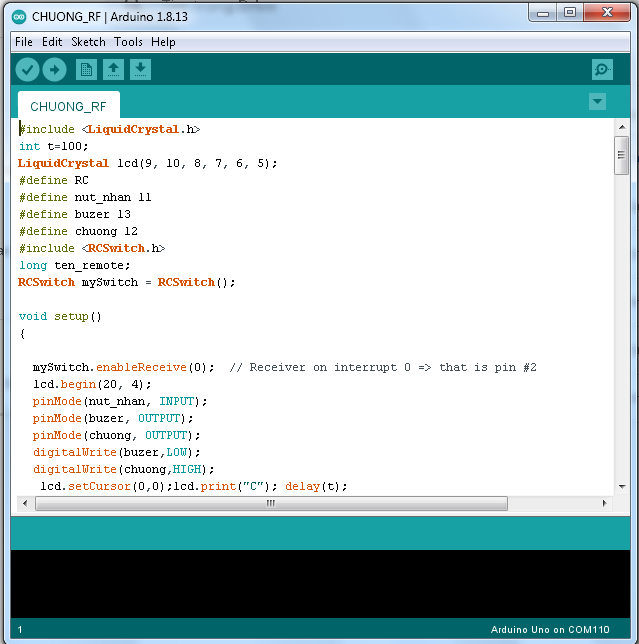The width and height of the screenshot is (639, 644).
Task: Click the Open sketch up-arrow icon
Action: pyautogui.click(x=114, y=69)
